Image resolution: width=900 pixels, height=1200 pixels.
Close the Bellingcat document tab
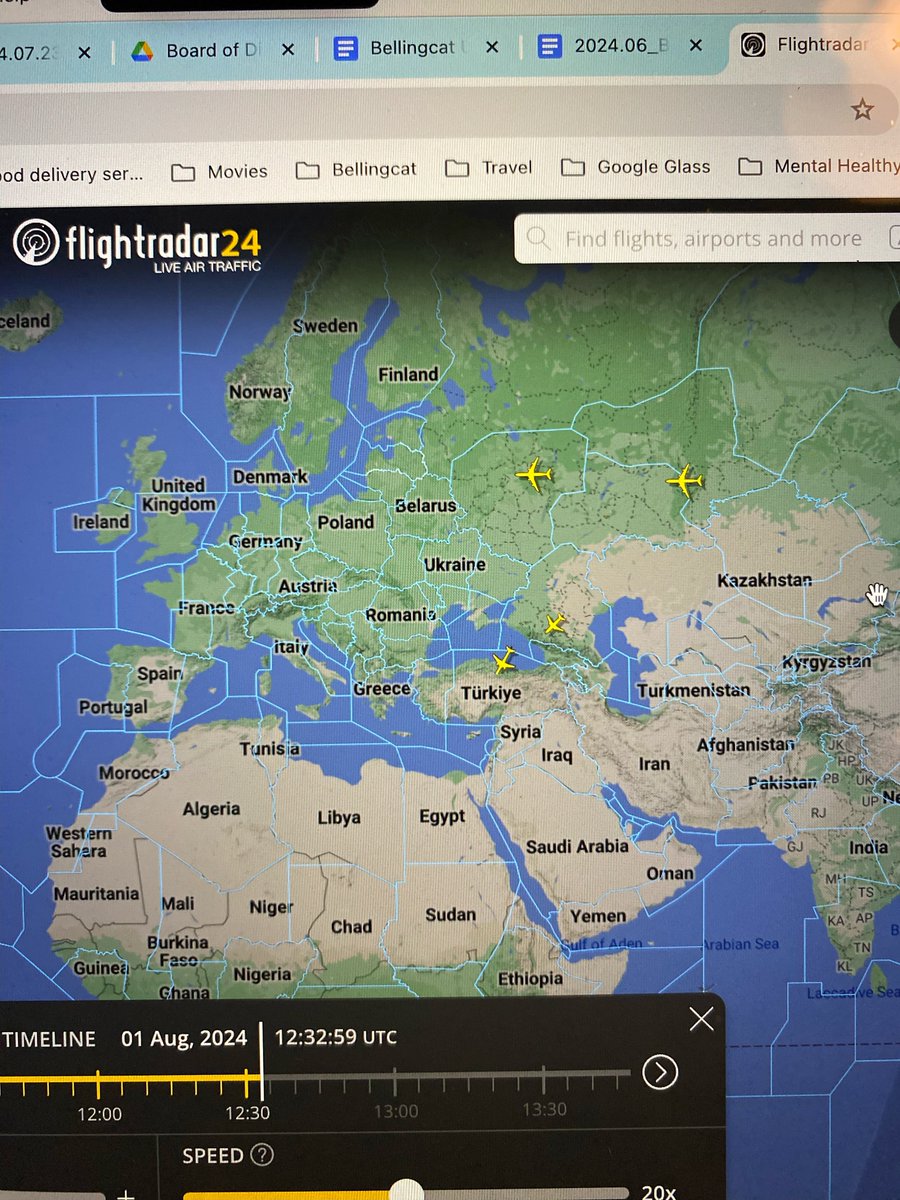tap(493, 48)
